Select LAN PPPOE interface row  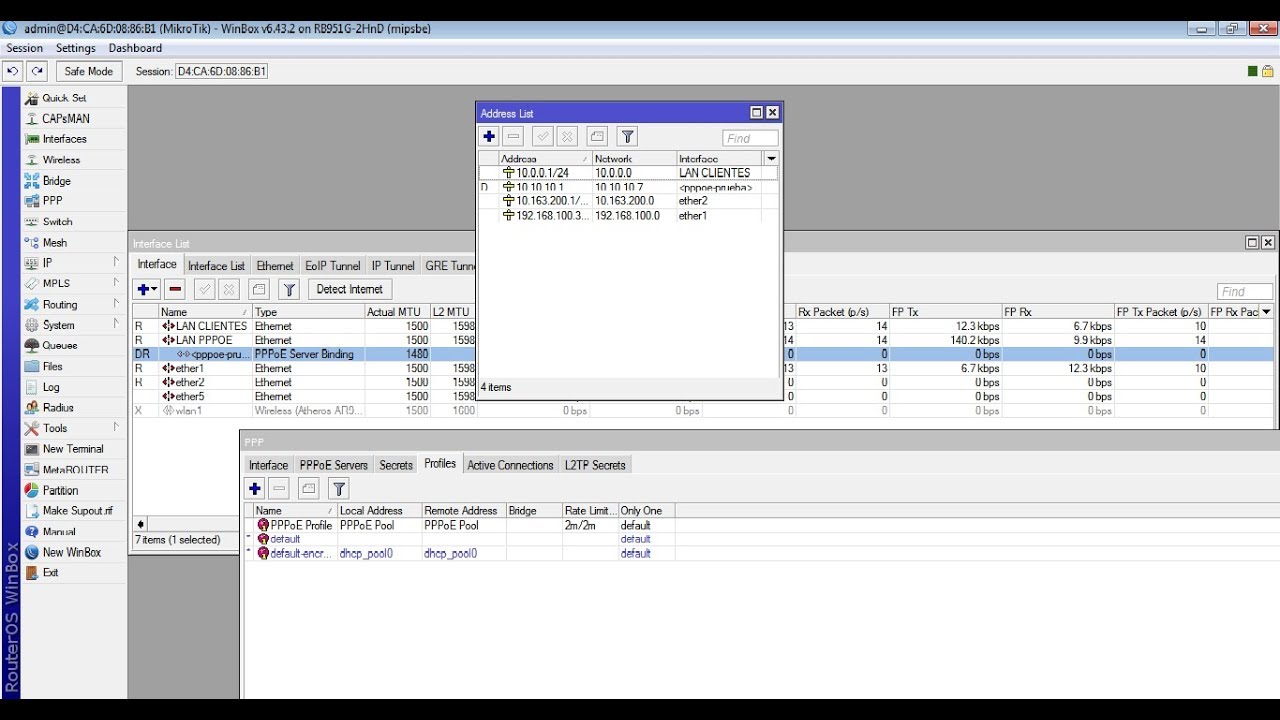tap(703, 340)
